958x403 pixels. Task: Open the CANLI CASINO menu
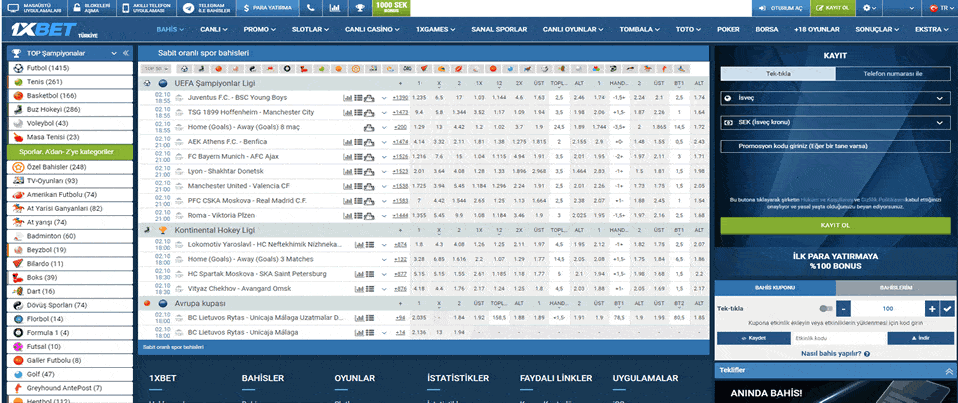tap(374, 29)
